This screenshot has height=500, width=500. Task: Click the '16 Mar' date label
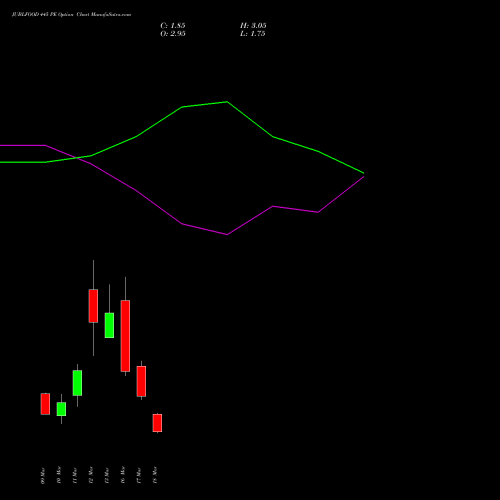[x=123, y=475]
